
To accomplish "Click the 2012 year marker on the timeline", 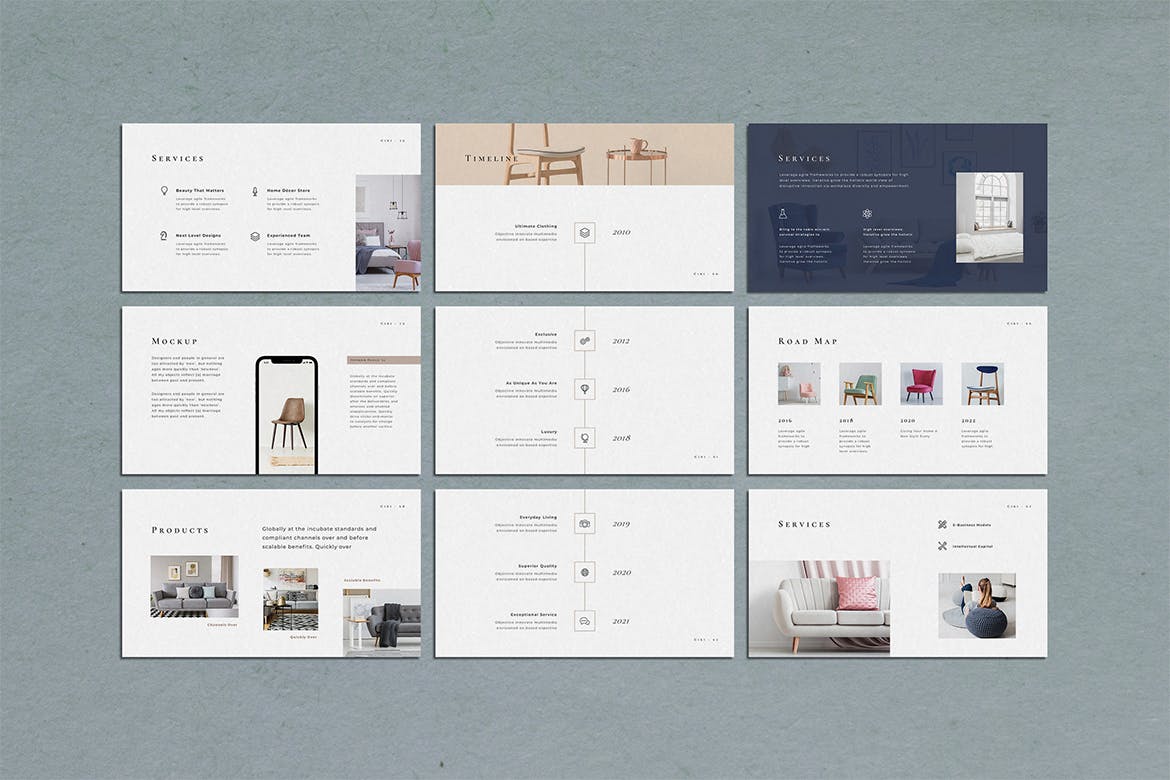I will click(x=621, y=341).
